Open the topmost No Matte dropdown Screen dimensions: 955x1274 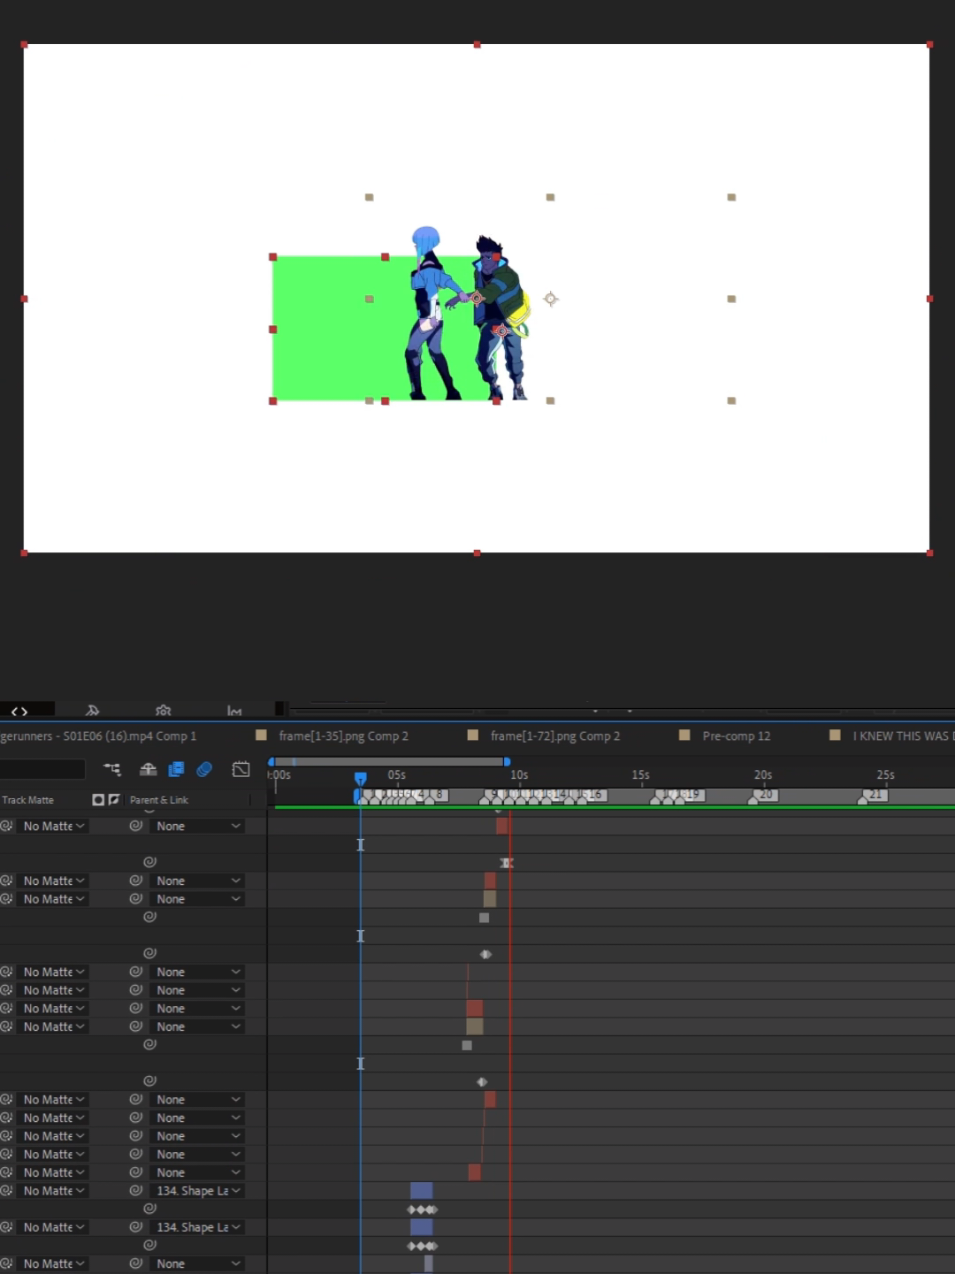click(x=54, y=826)
